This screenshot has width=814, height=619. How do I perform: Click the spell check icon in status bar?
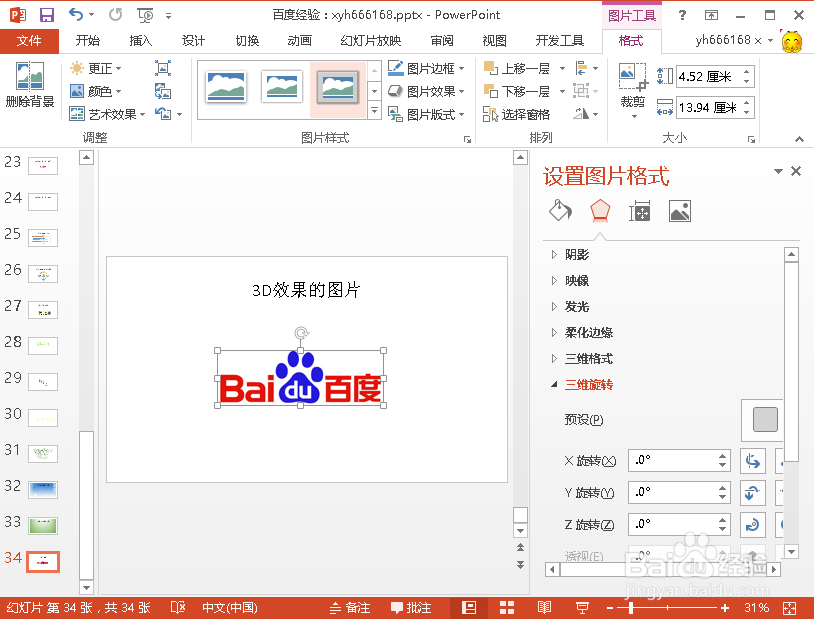point(178,607)
